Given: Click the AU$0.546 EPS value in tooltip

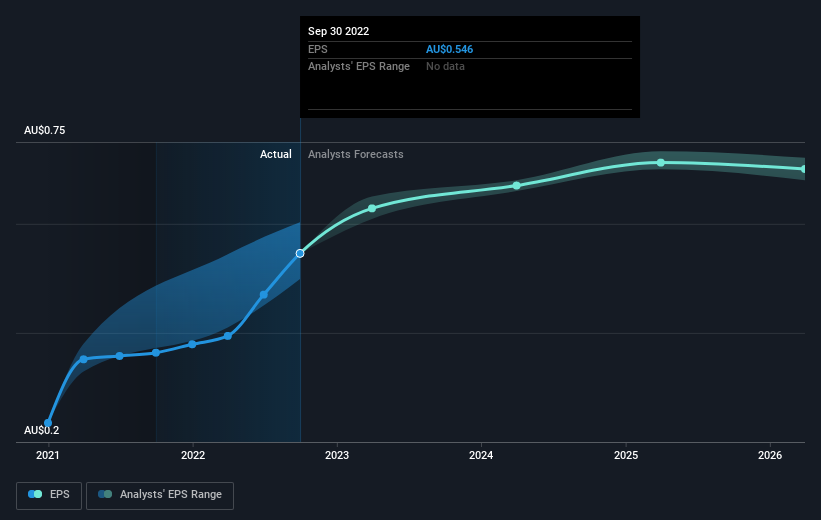Looking at the screenshot, I should click(x=449, y=49).
